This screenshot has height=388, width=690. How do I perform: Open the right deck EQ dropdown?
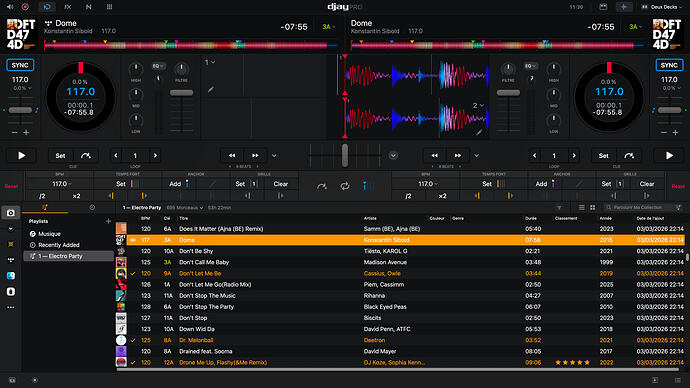tap(531, 66)
